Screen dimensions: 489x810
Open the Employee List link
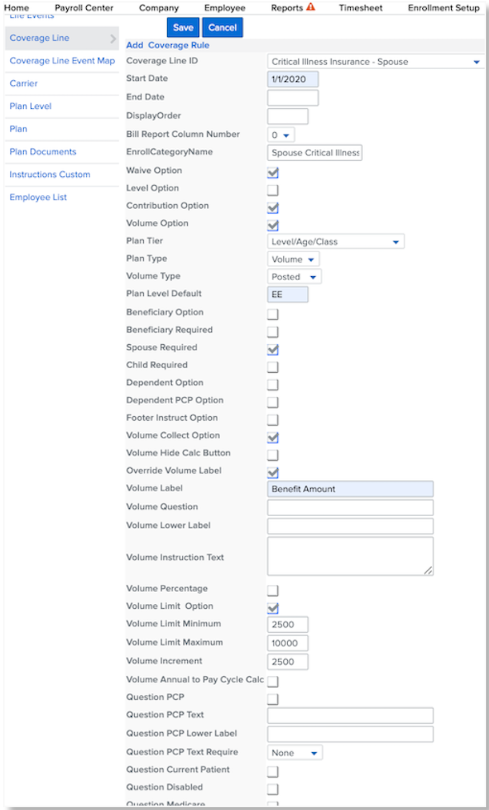click(x=38, y=197)
